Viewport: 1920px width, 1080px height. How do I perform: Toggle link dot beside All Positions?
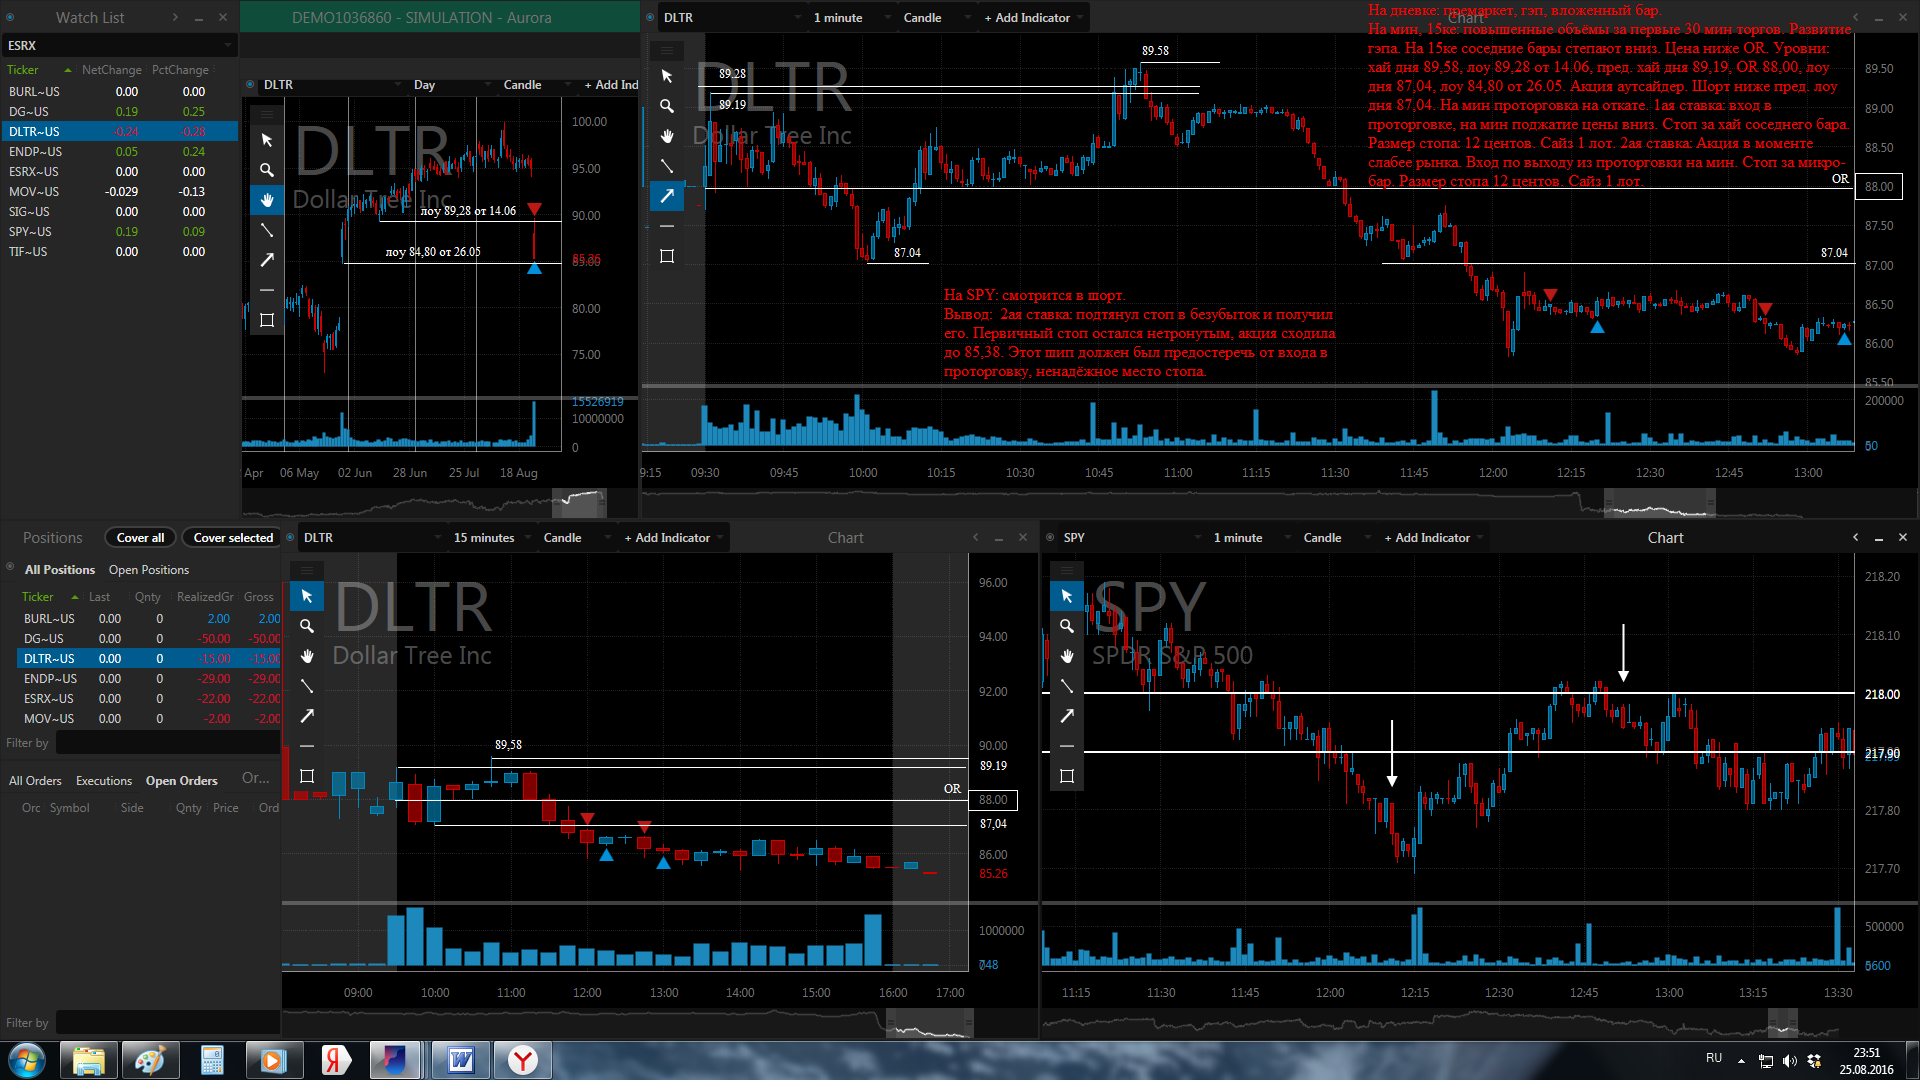coord(10,567)
